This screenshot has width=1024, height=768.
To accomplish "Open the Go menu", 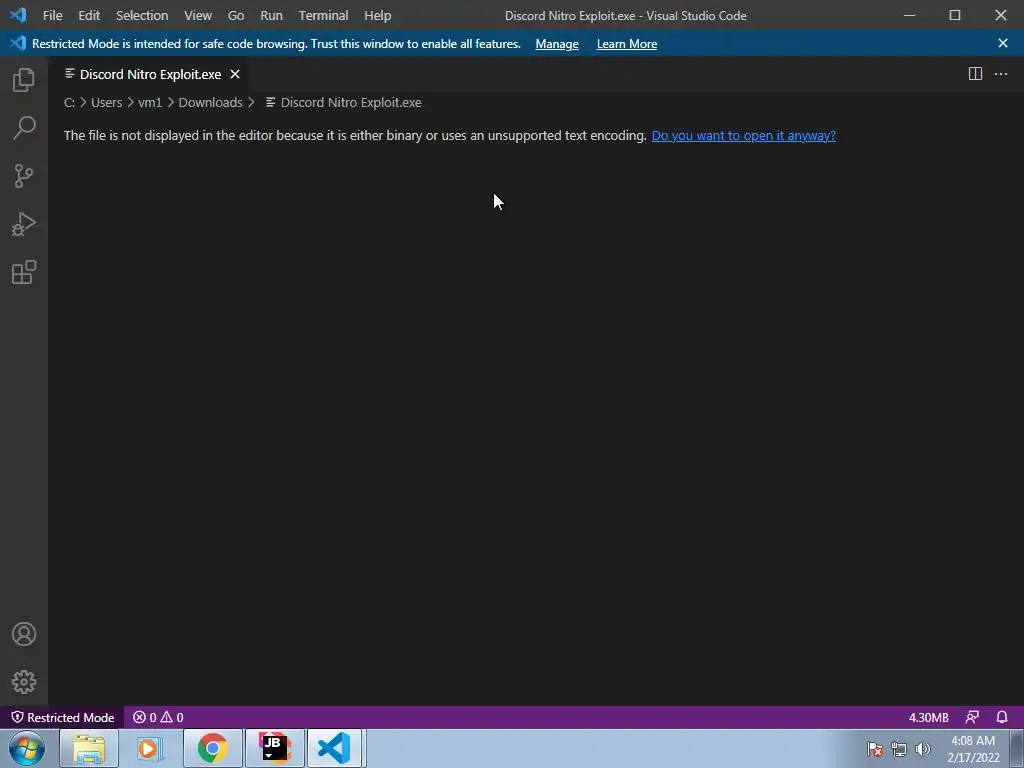I will pos(236,15).
